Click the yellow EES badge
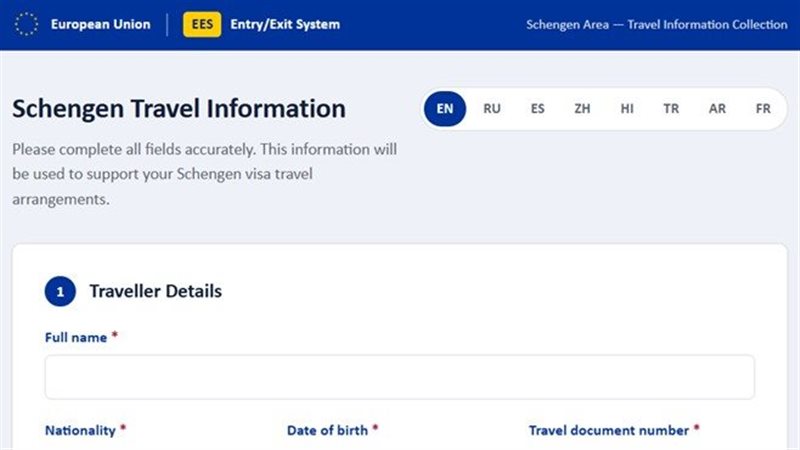Viewport: 800px width, 450px height. [202, 24]
